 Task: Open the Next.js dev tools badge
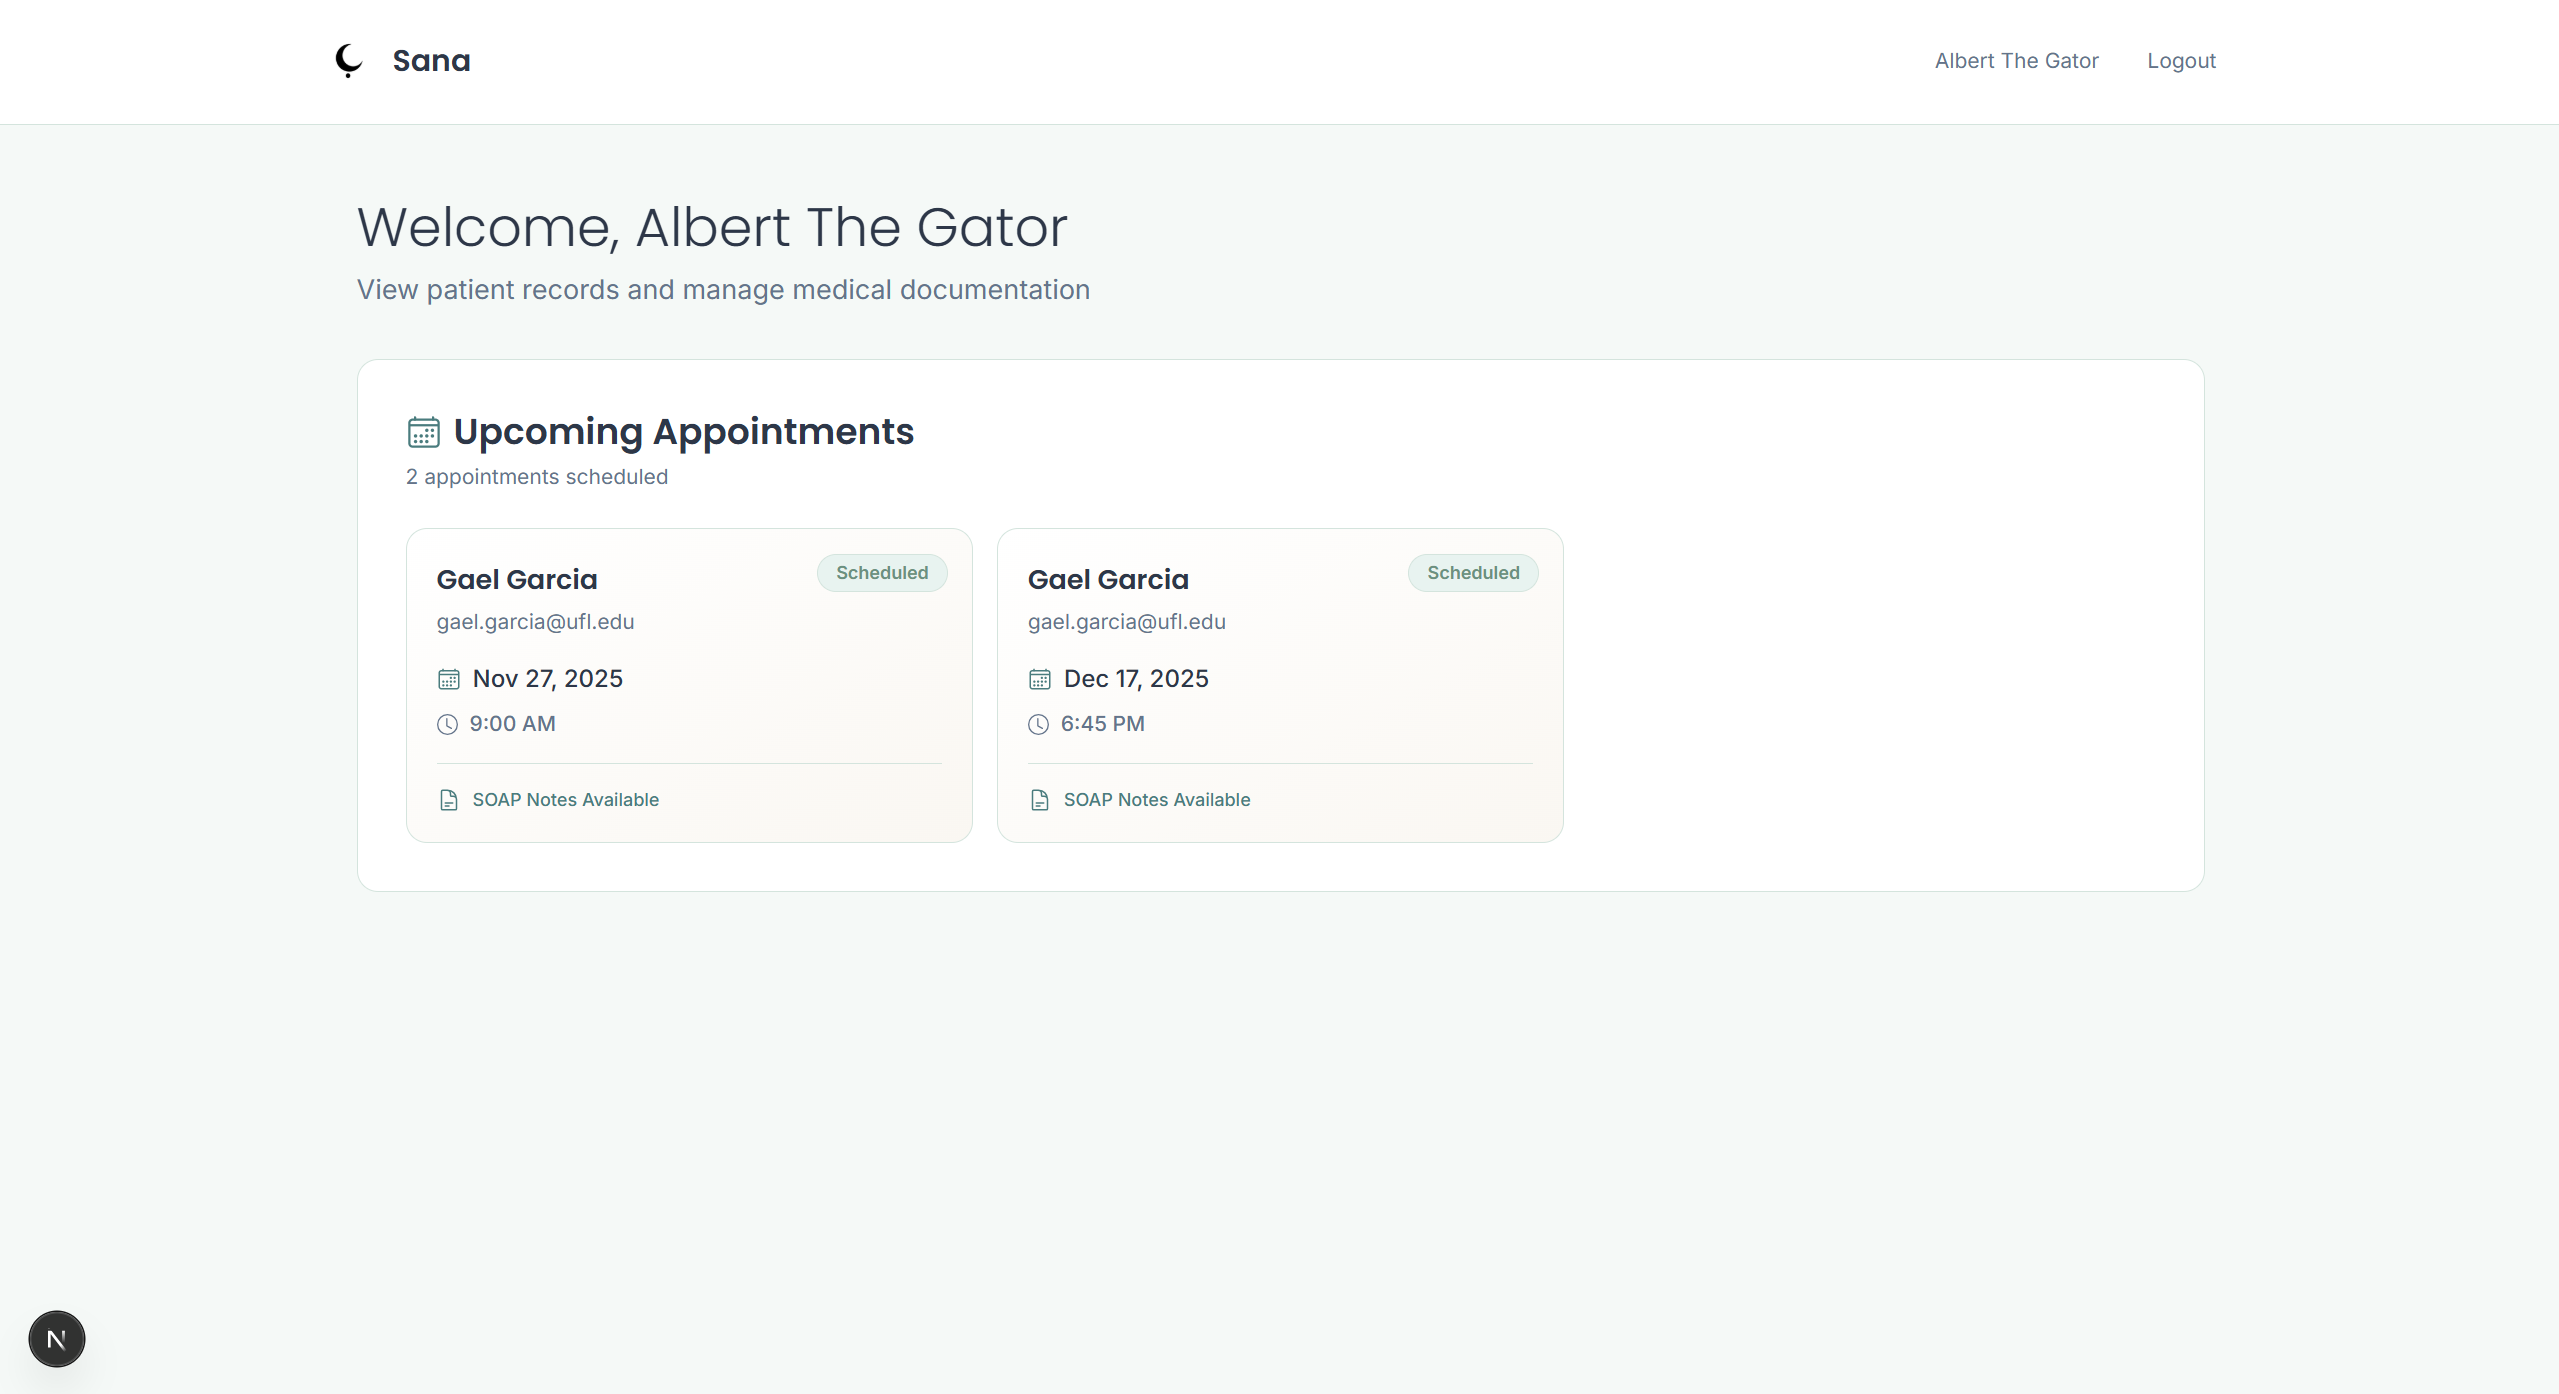57,1339
